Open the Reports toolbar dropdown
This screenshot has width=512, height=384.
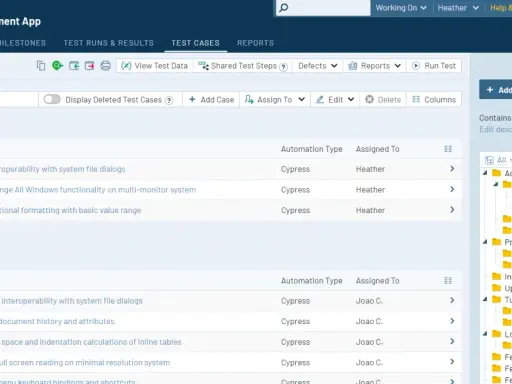374,66
